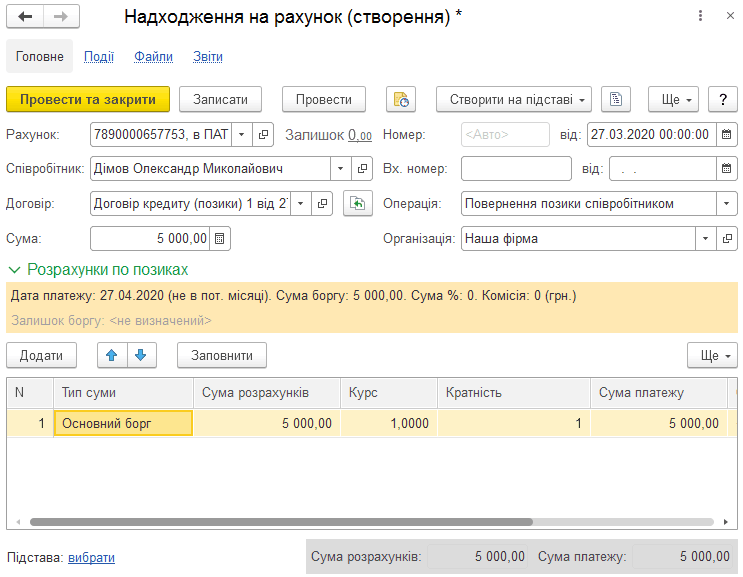Click the Дата платежу info line
Image resolution: width=743 pixels, height=577 pixels.
(294, 296)
